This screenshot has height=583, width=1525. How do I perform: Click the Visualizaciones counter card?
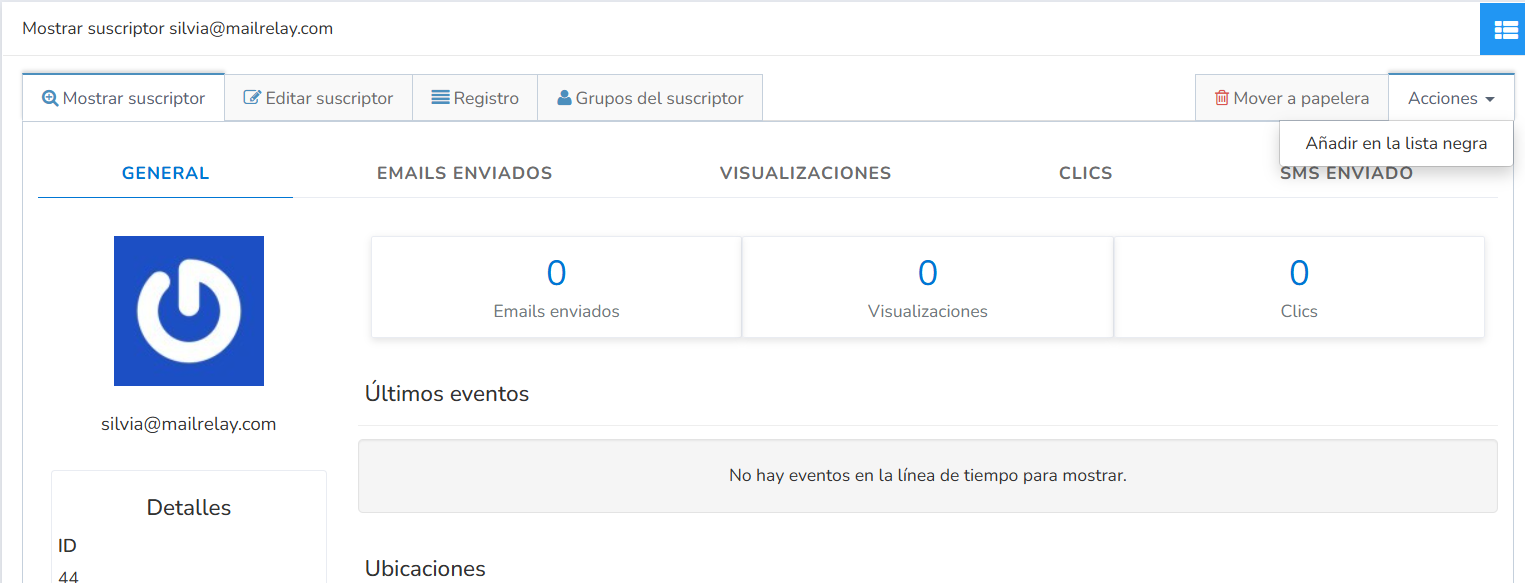[x=928, y=287]
